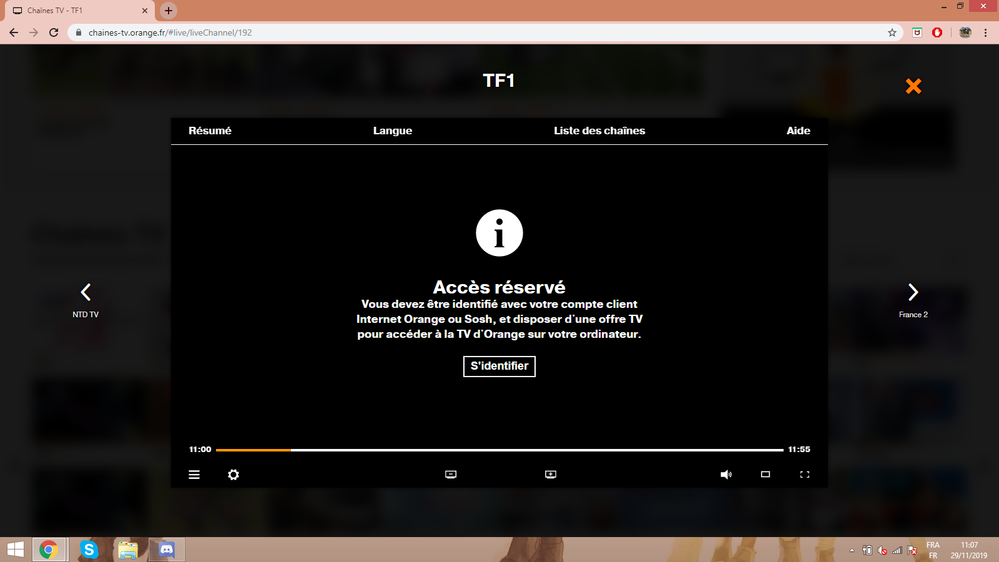The width and height of the screenshot is (999, 562).
Task: Bookmark this page with star icon
Action: 892,32
